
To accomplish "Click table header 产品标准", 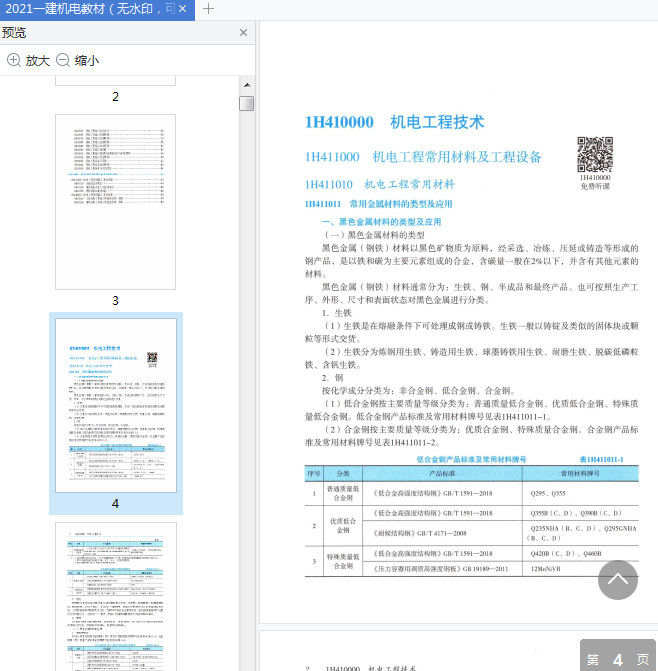I will tap(442, 473).
